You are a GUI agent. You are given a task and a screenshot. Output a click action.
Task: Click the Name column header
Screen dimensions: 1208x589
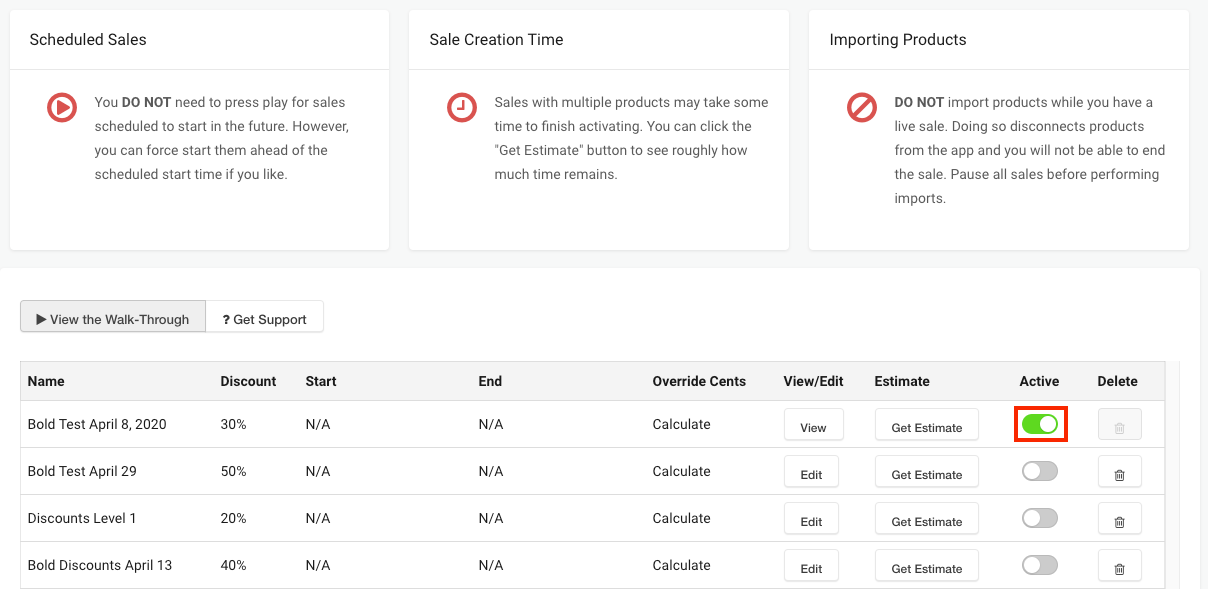coord(46,381)
